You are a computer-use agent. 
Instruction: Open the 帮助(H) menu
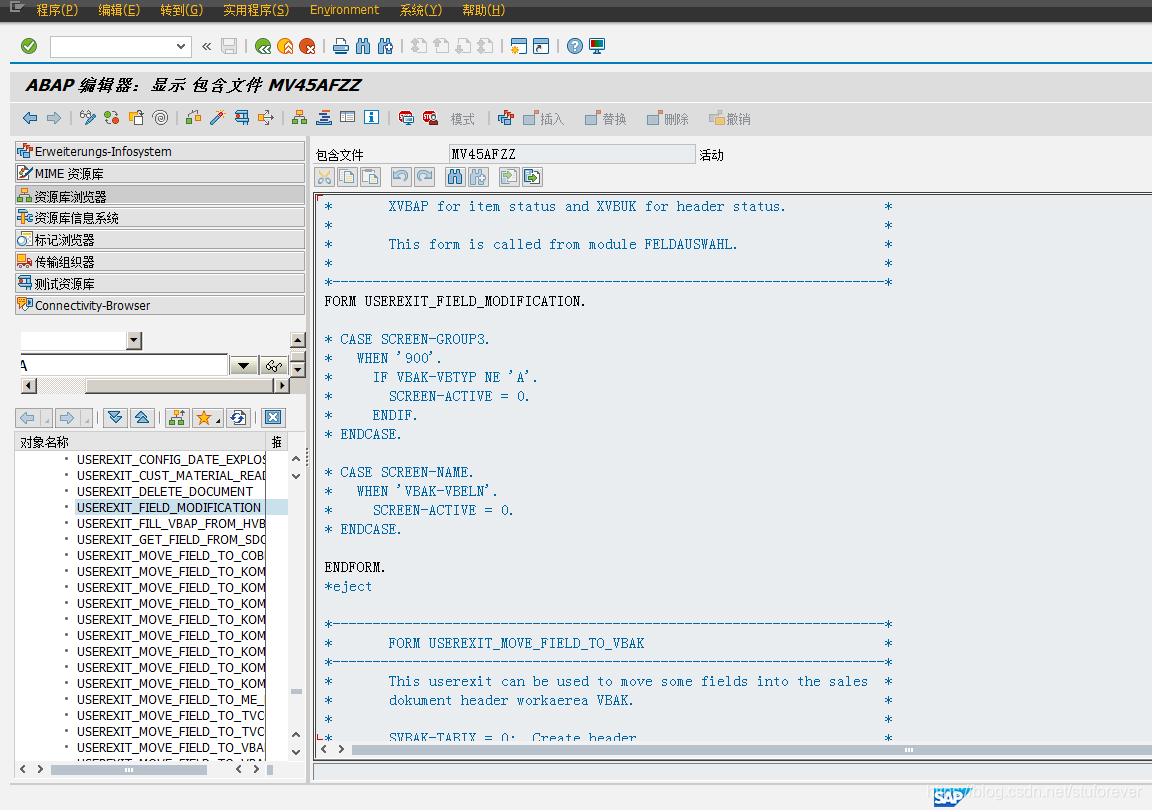[483, 10]
